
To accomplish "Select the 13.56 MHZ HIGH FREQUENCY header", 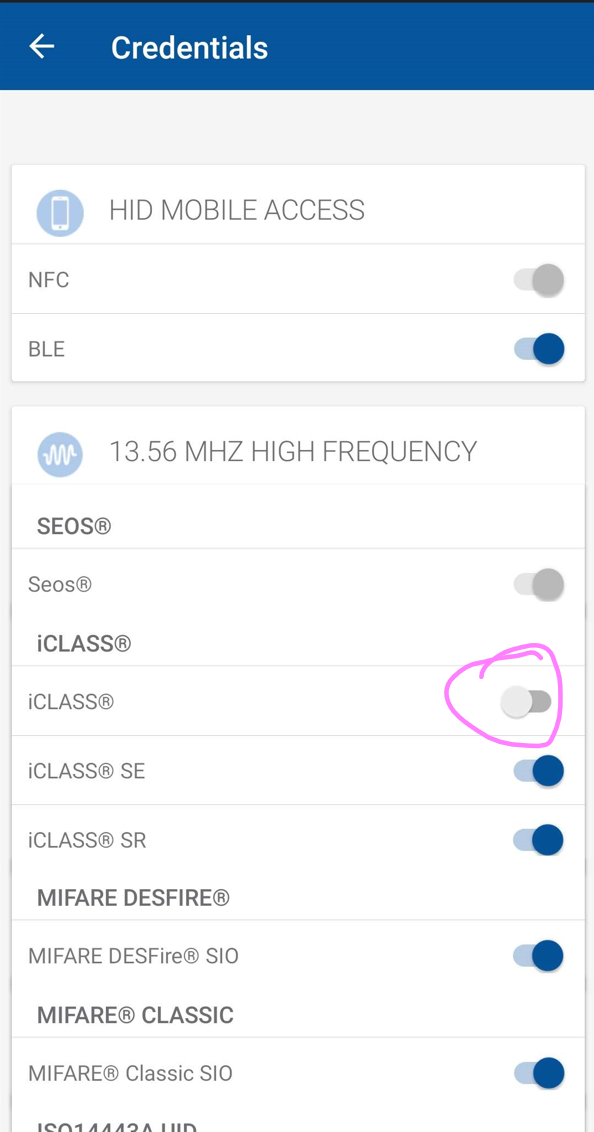I will (293, 451).
